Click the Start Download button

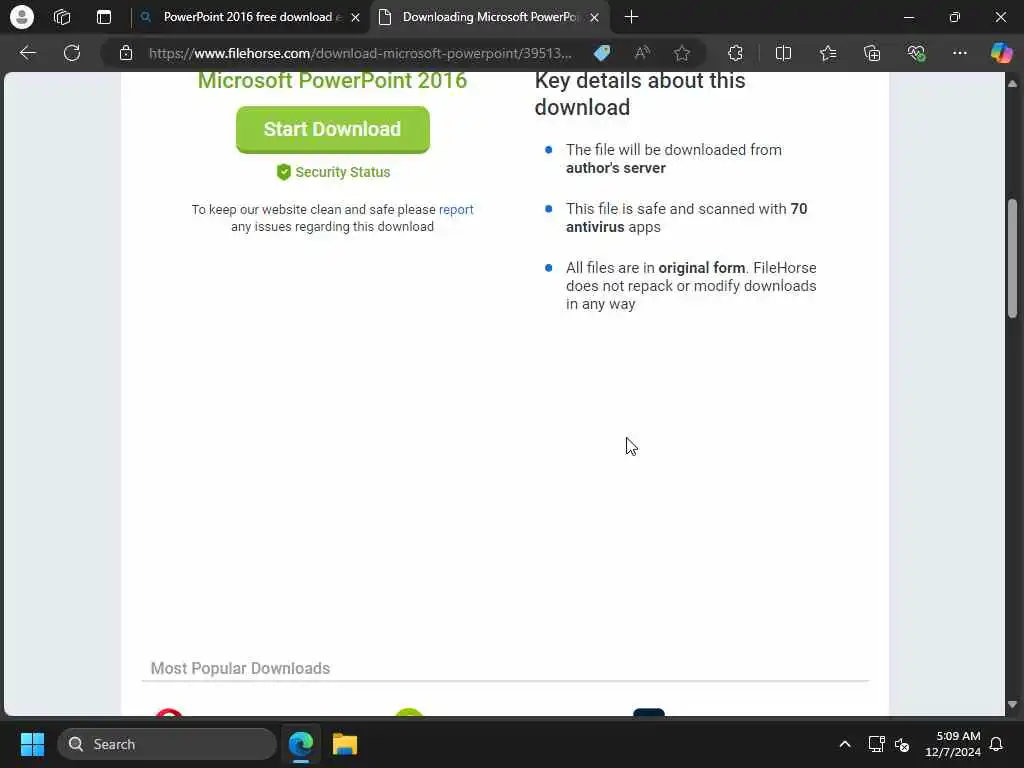click(x=332, y=129)
